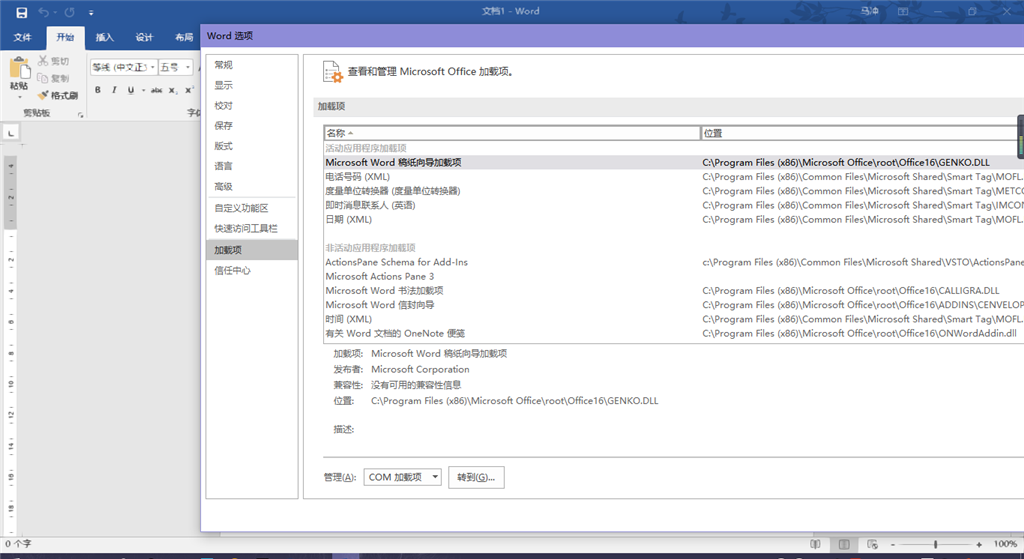Click the zoom slider handle

(x=936, y=544)
